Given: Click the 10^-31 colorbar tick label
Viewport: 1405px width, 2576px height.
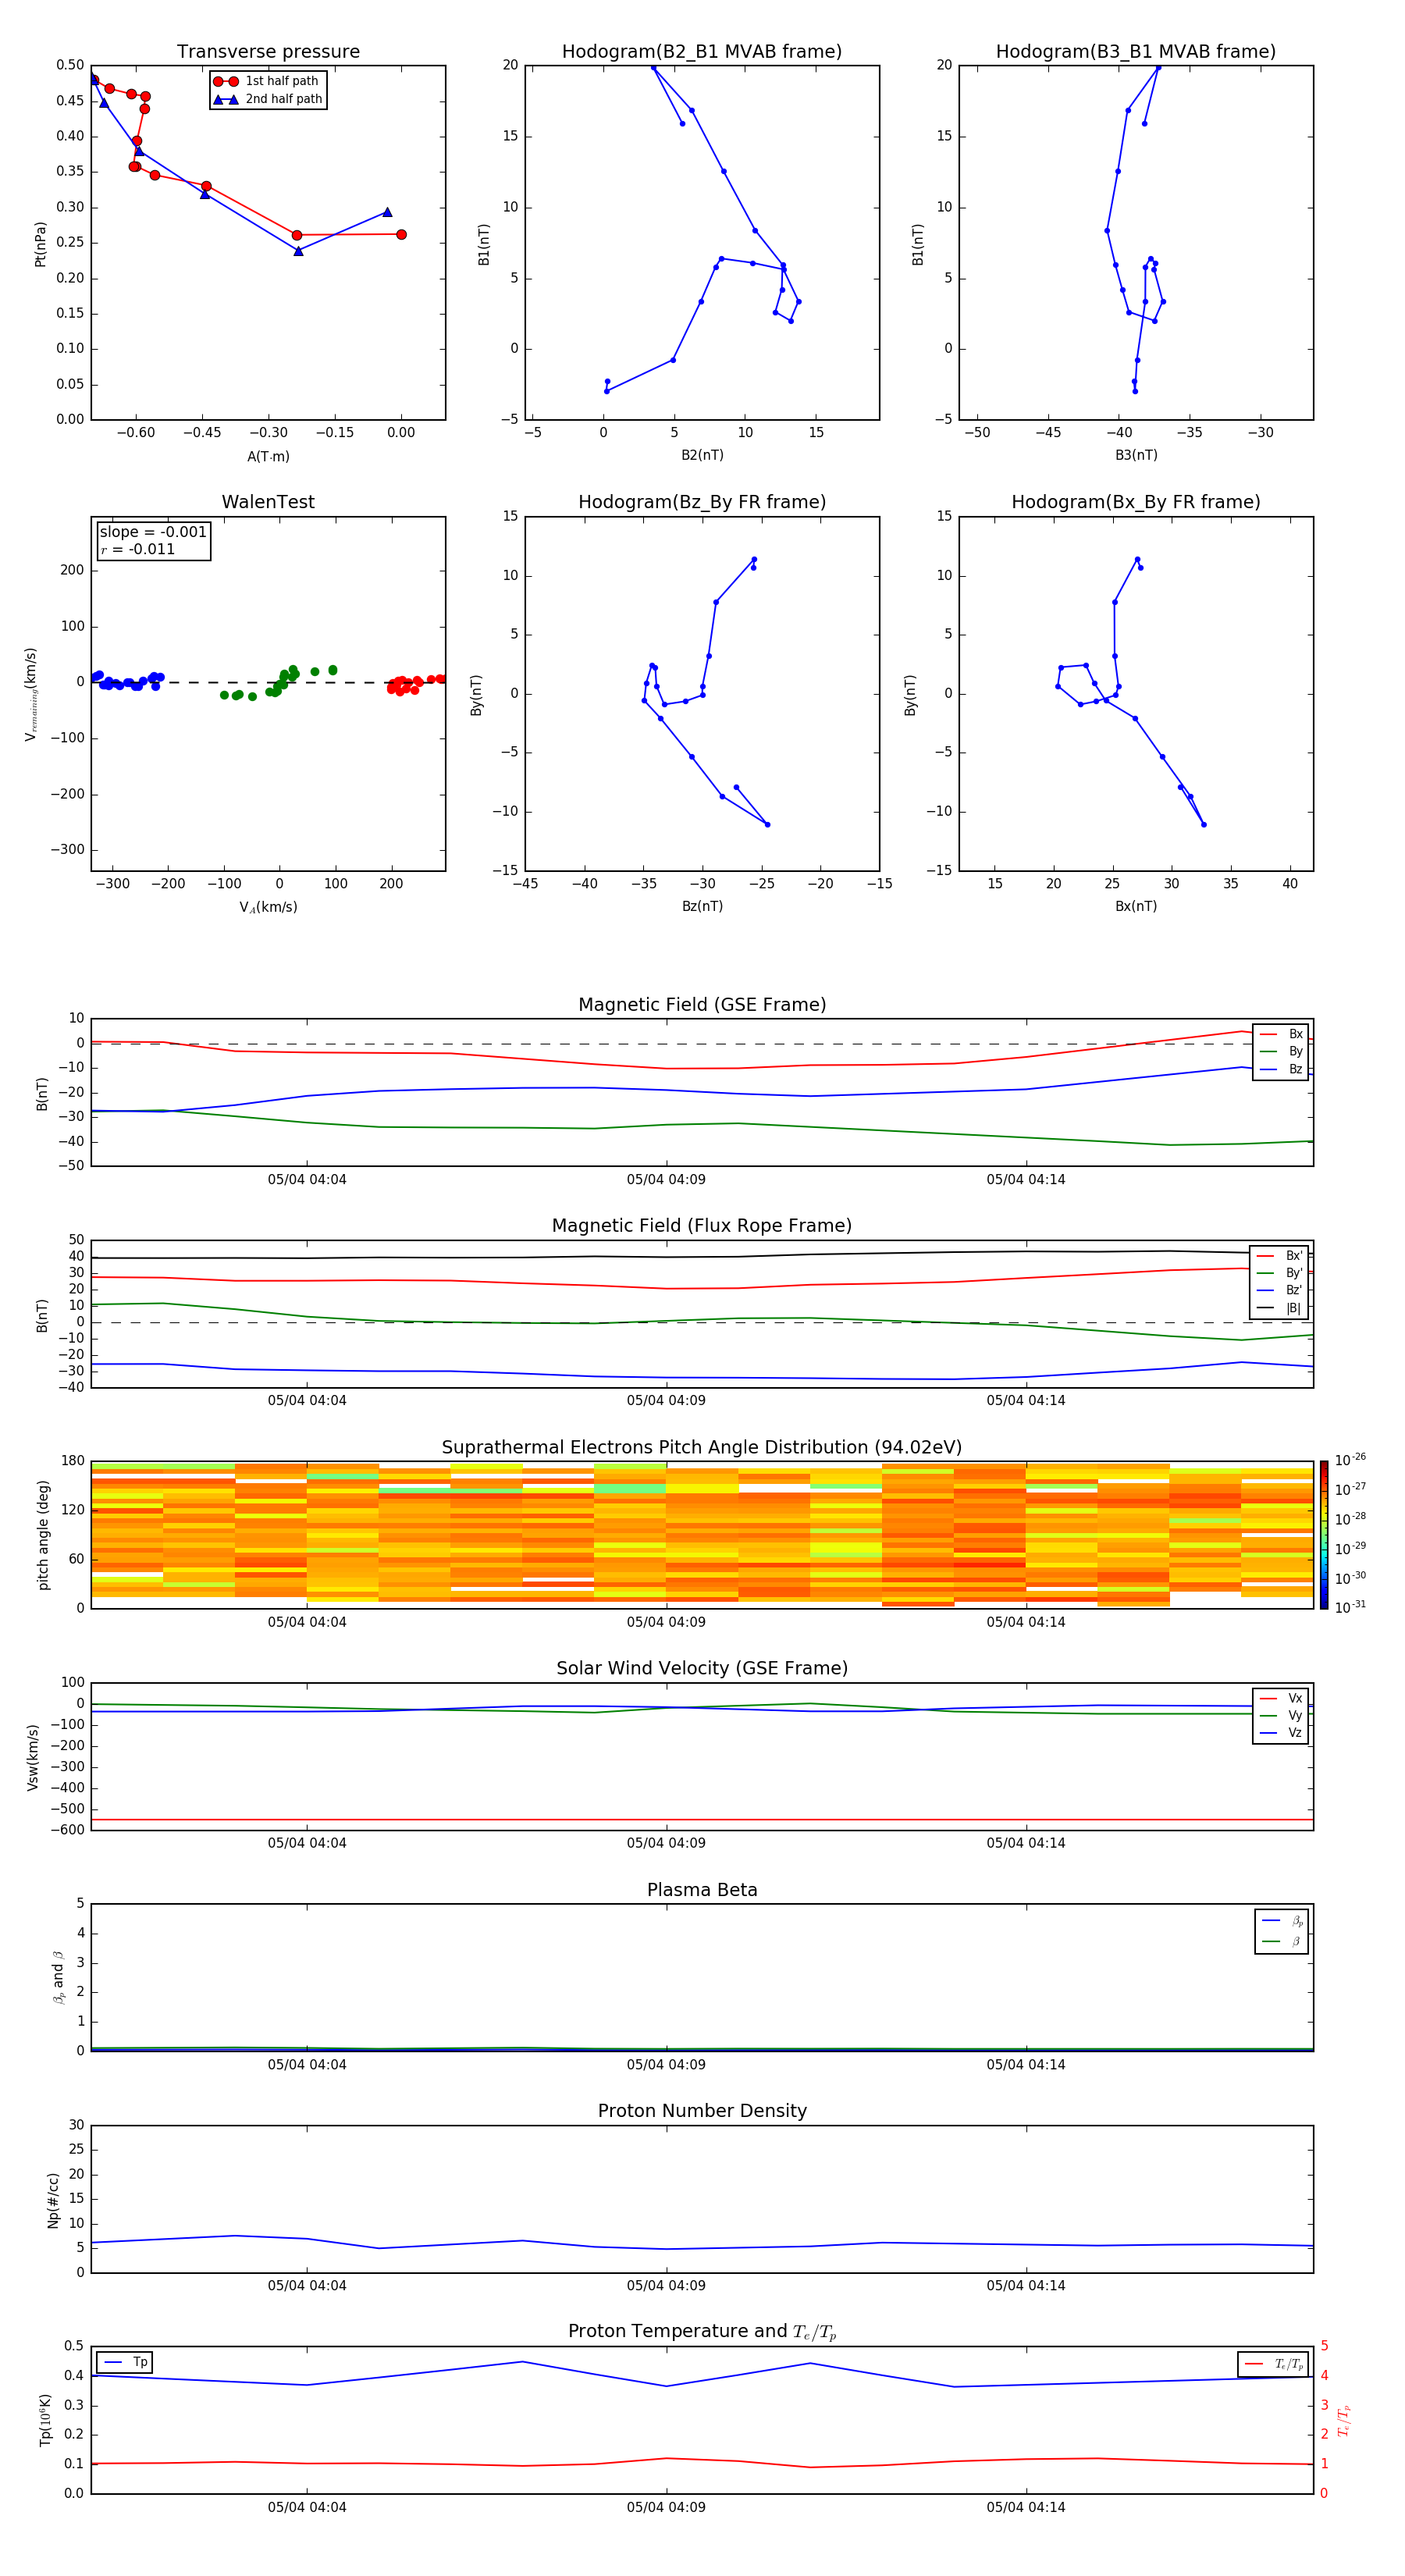Looking at the screenshot, I should pyautogui.click(x=1350, y=1607).
